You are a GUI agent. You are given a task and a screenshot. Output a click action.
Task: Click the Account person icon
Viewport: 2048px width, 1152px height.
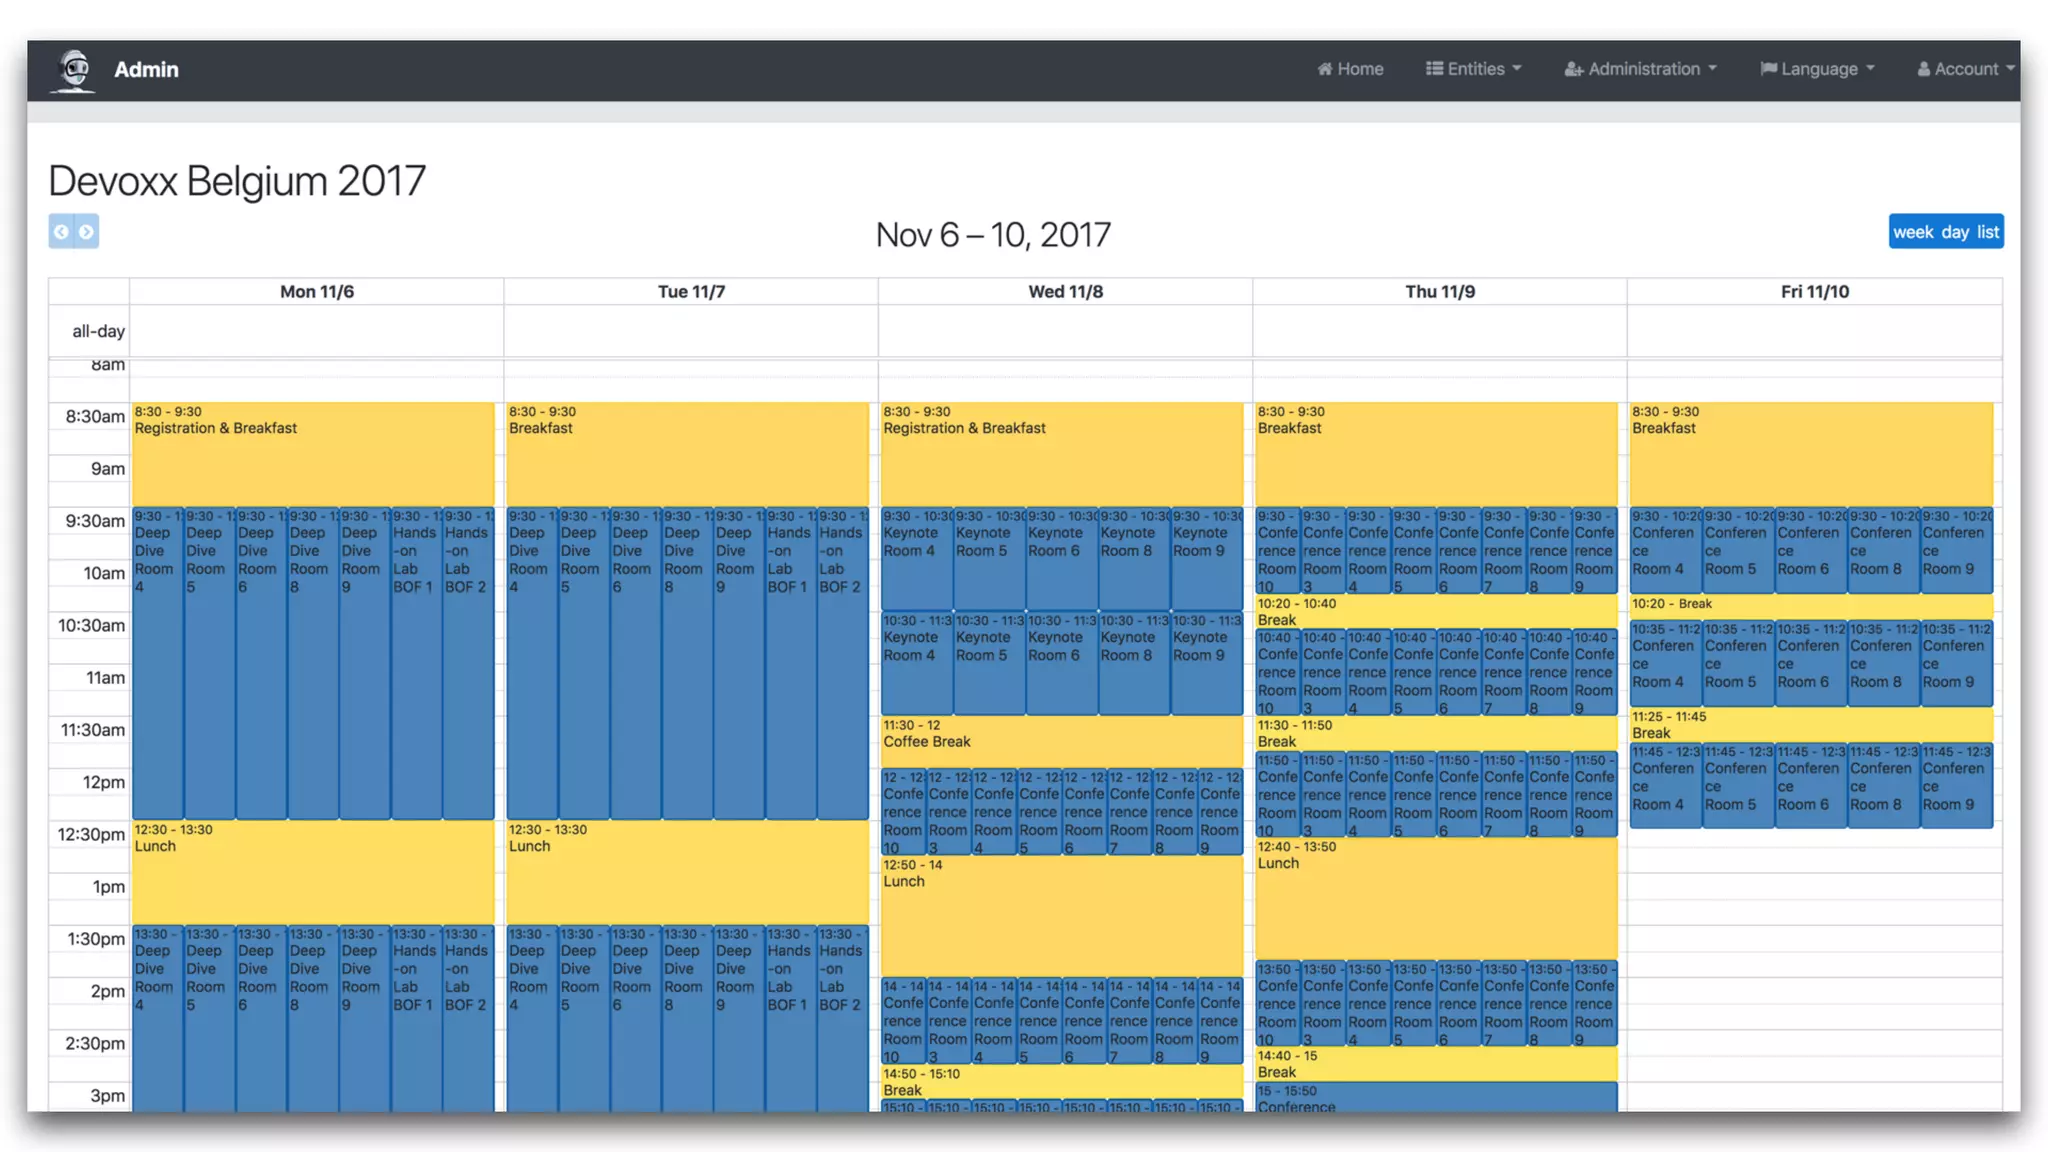tap(1923, 69)
